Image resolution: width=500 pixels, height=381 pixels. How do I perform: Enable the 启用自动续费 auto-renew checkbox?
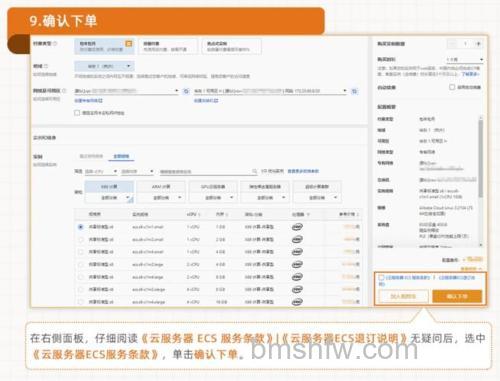coord(452,87)
